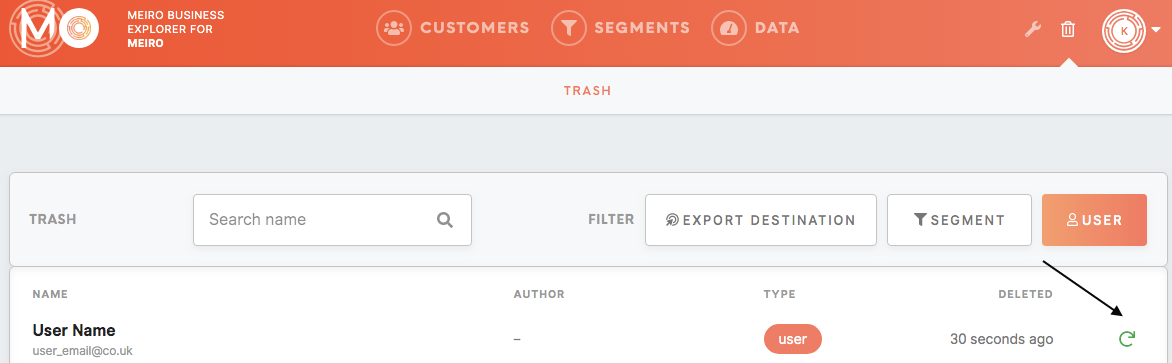Viewport: 1172px width, 363px height.
Task: Select the User Name row title
Action: pos(74,330)
